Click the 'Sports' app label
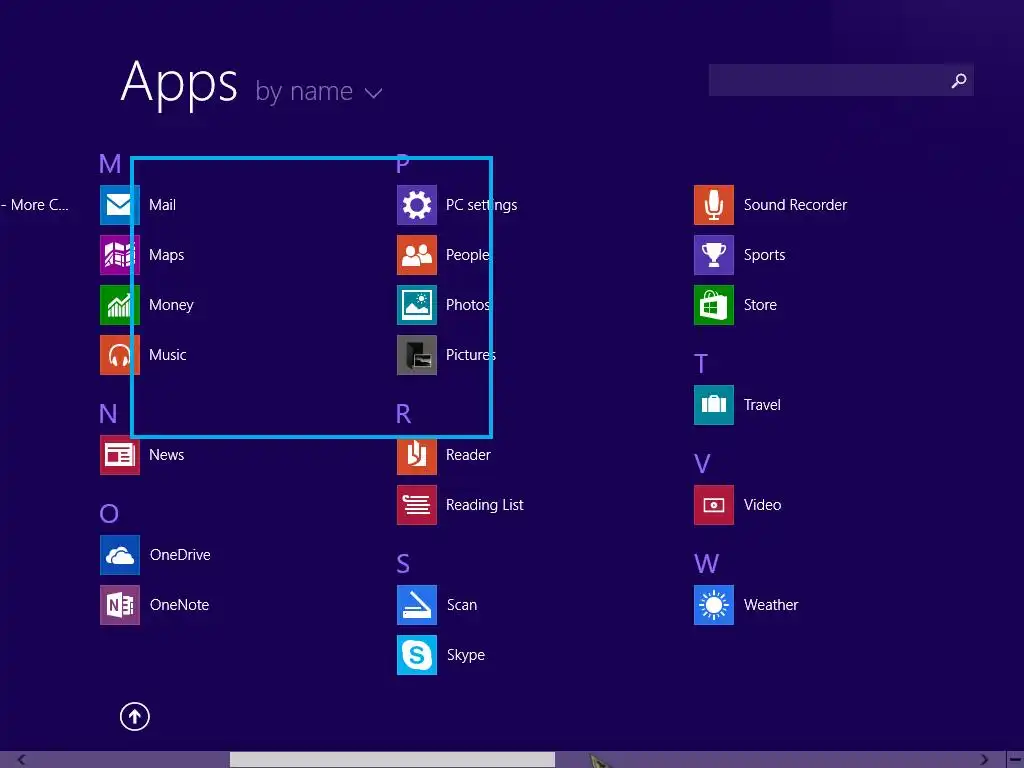 [x=765, y=255]
